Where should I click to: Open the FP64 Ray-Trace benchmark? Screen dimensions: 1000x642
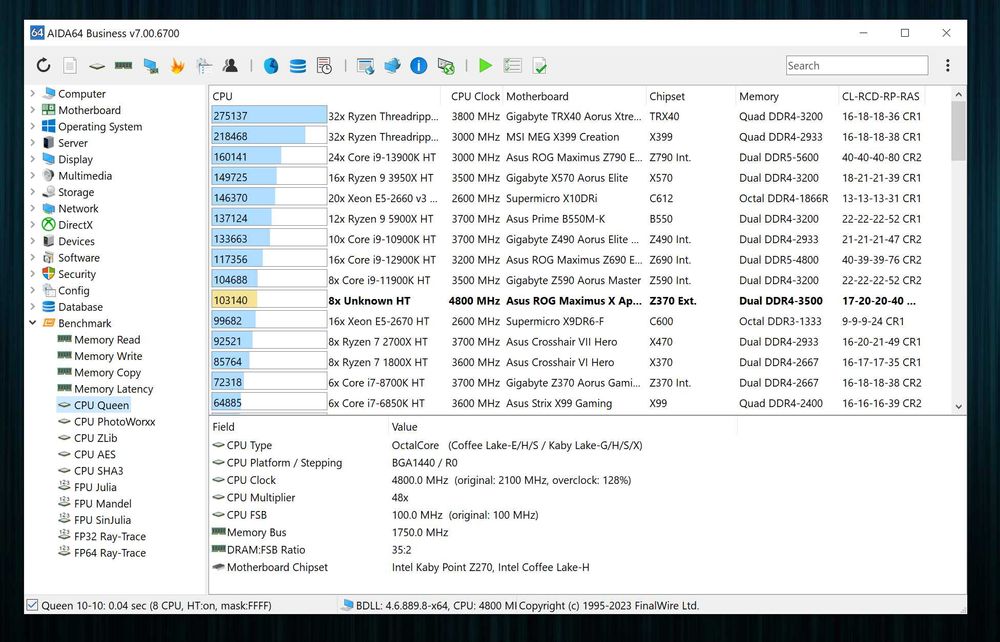[x=110, y=553]
